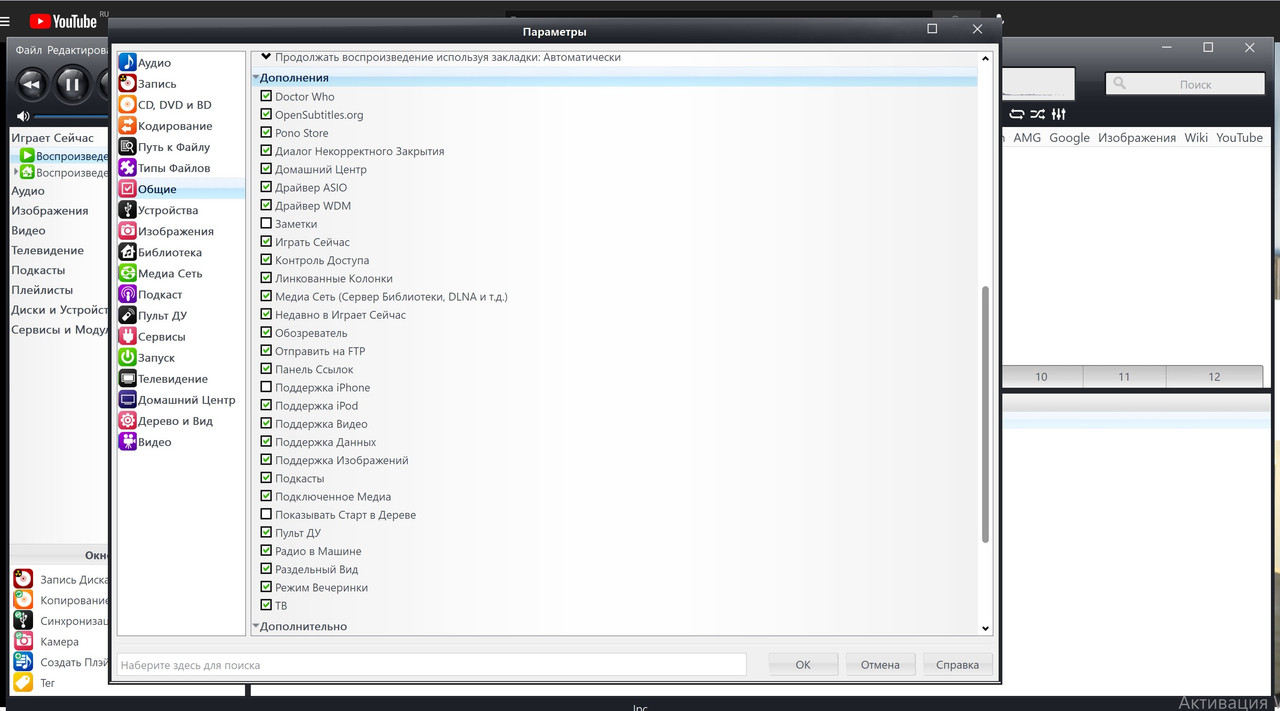Click the Путь к Файлу icon
Viewport: 1280px width, 711px height.
127,147
